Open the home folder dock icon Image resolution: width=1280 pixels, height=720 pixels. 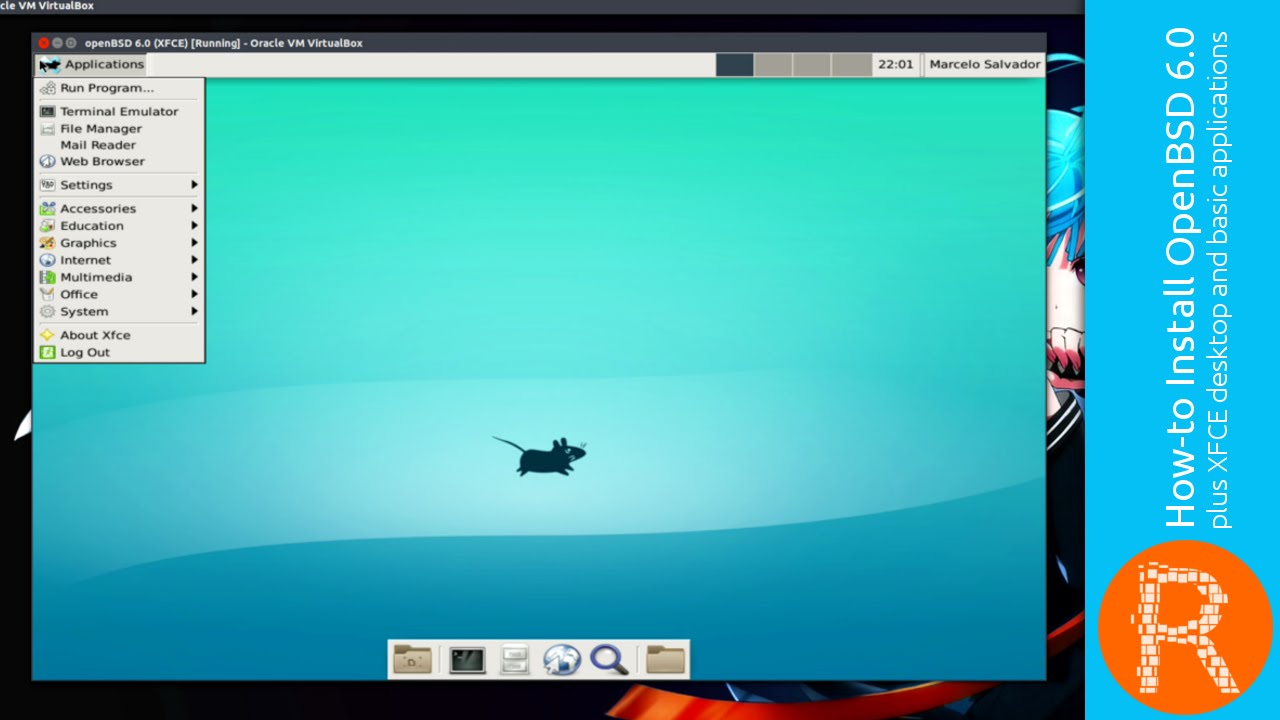point(412,660)
